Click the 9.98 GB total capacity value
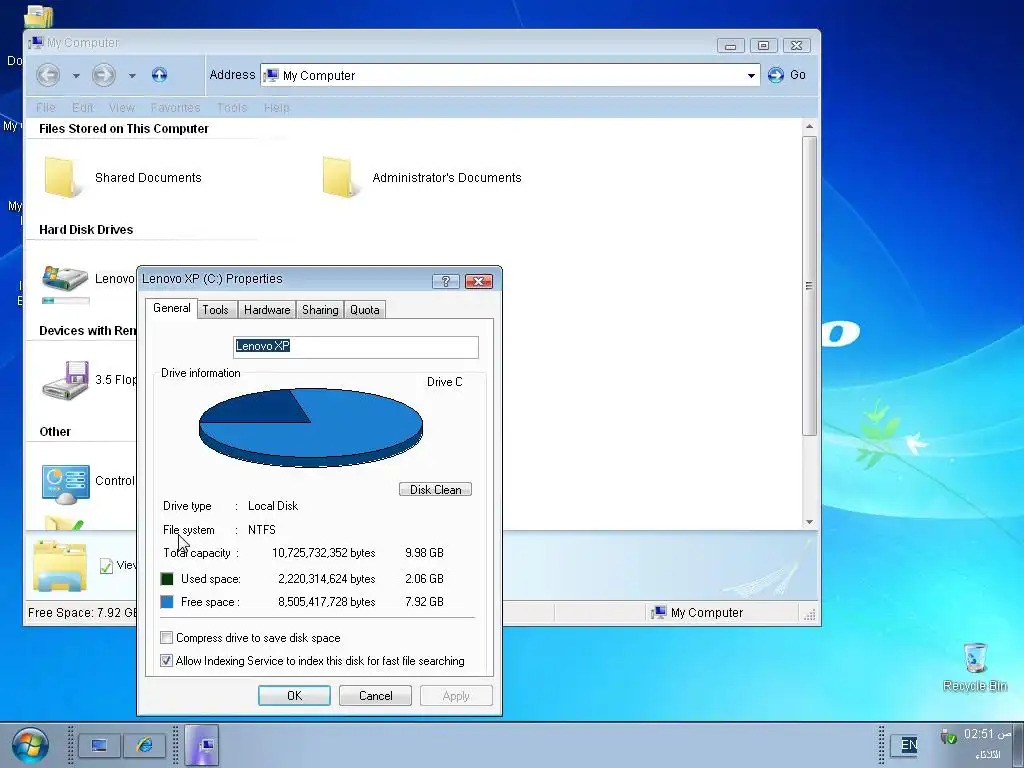 pos(424,553)
